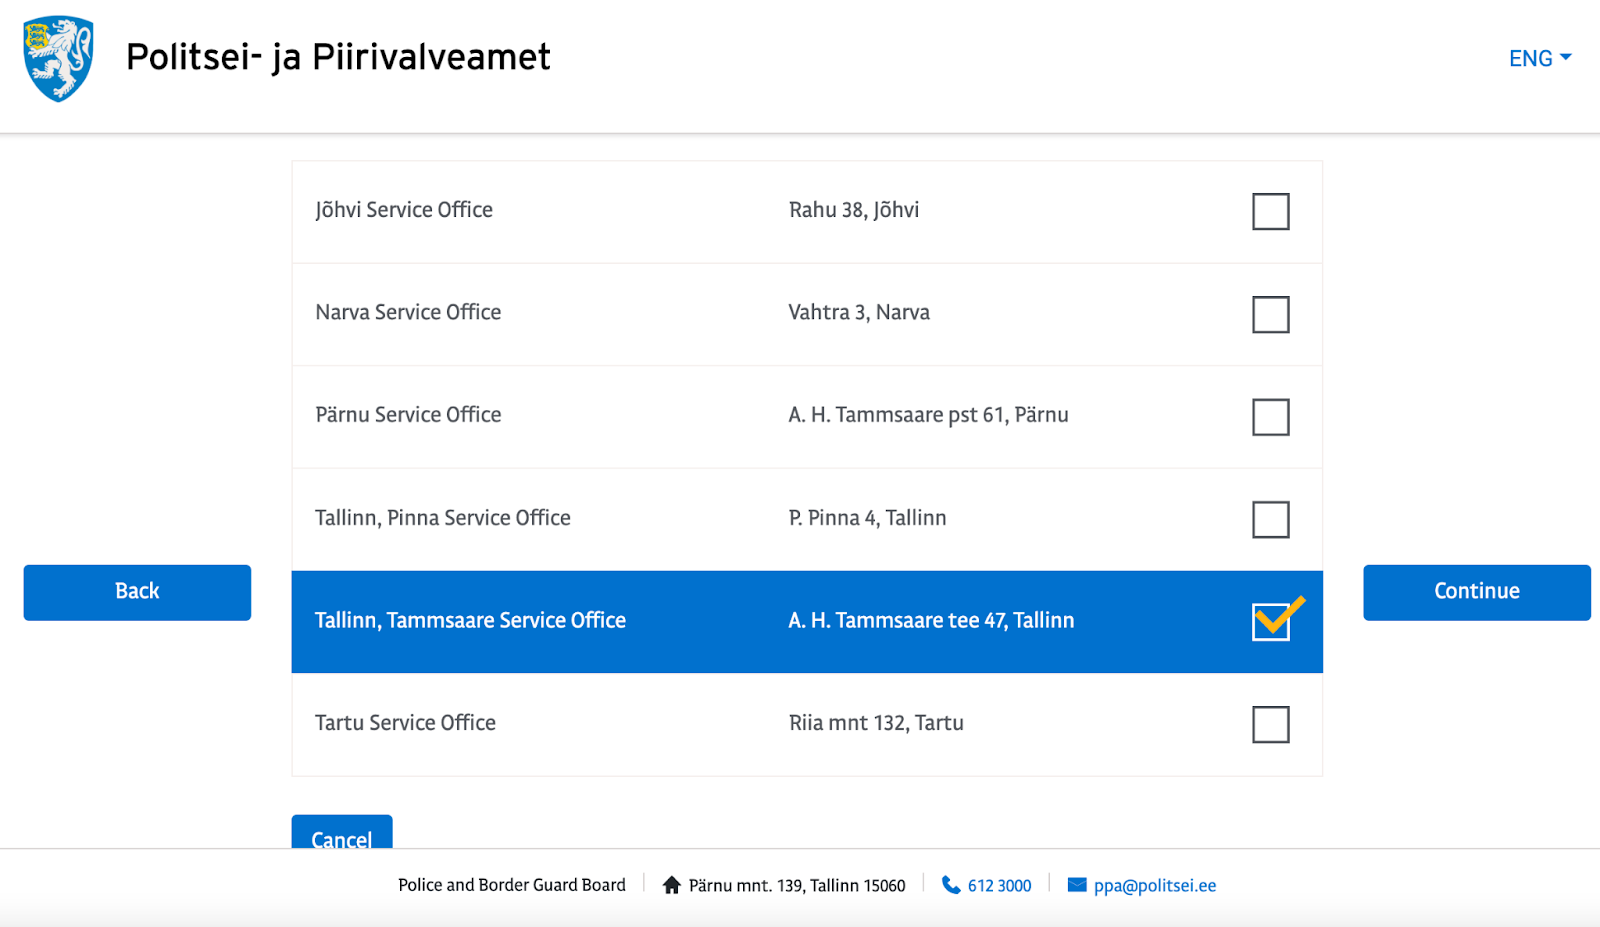Click the home icon in the footer
1600x927 pixels.
coord(672,885)
